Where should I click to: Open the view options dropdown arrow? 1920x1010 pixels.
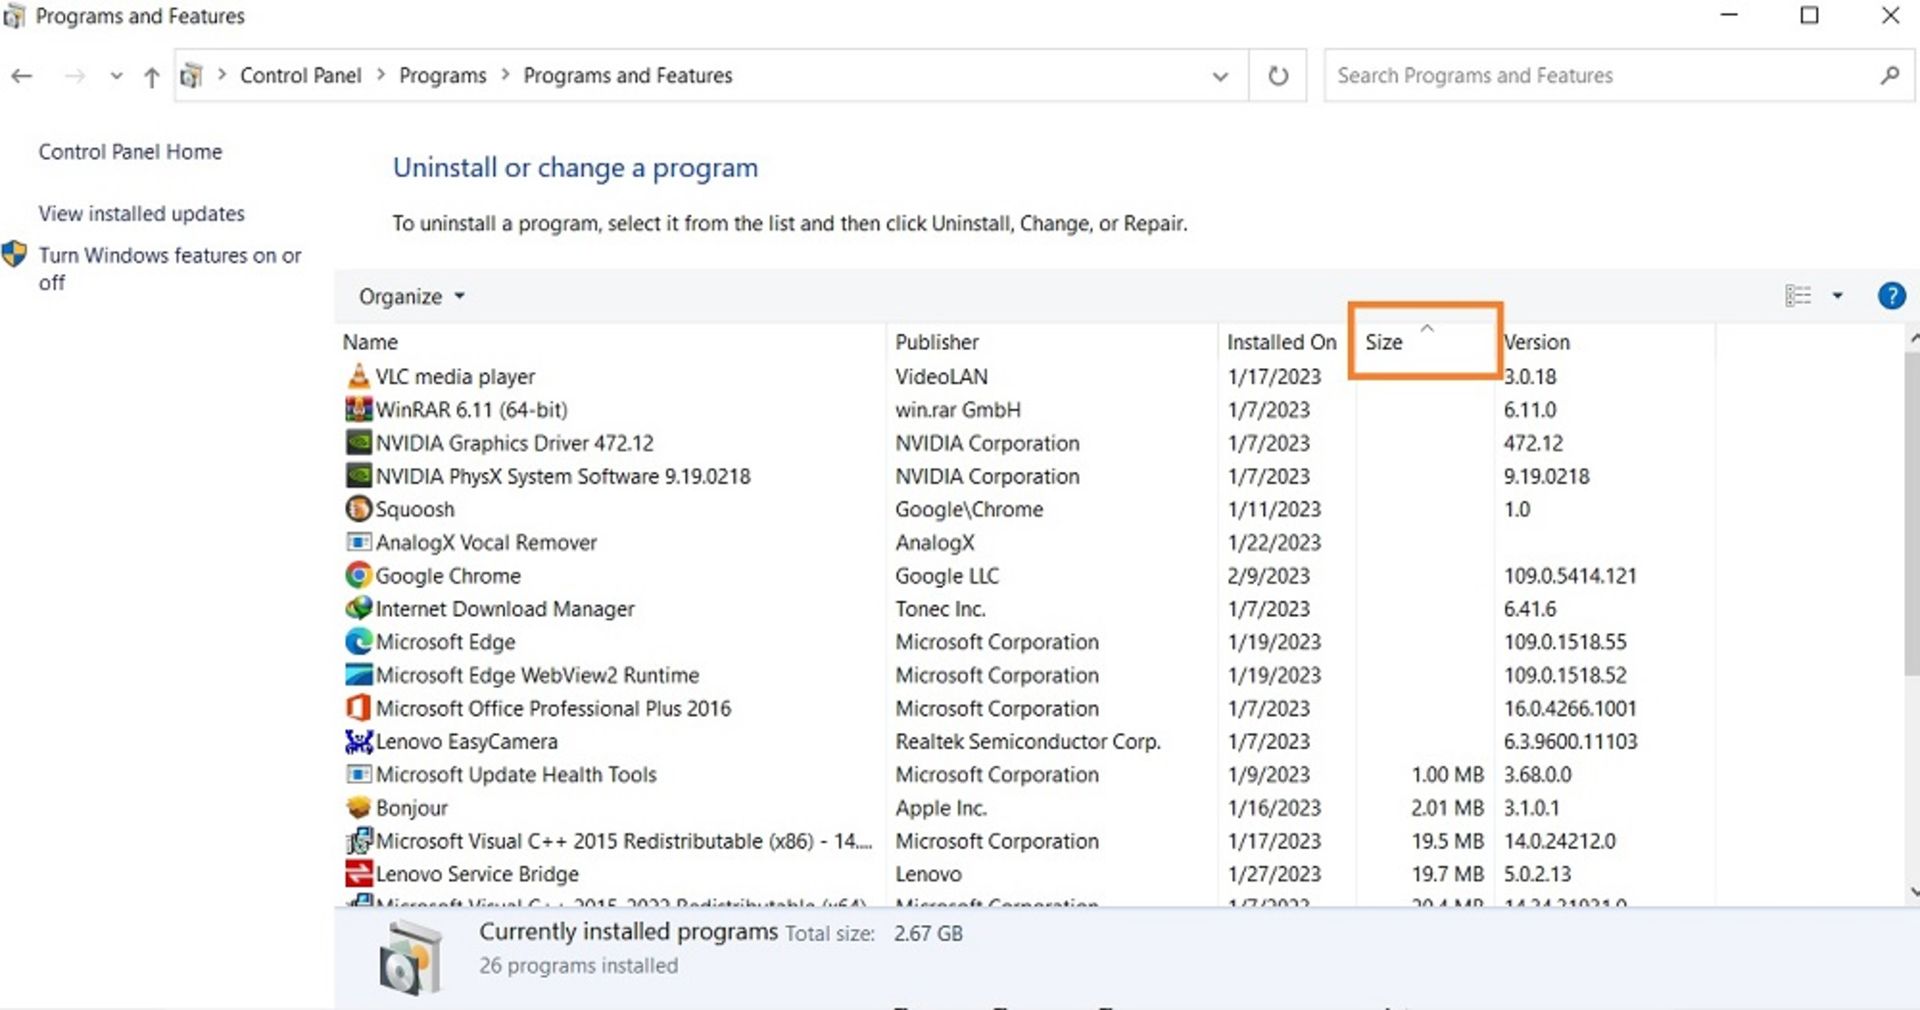coord(1837,296)
